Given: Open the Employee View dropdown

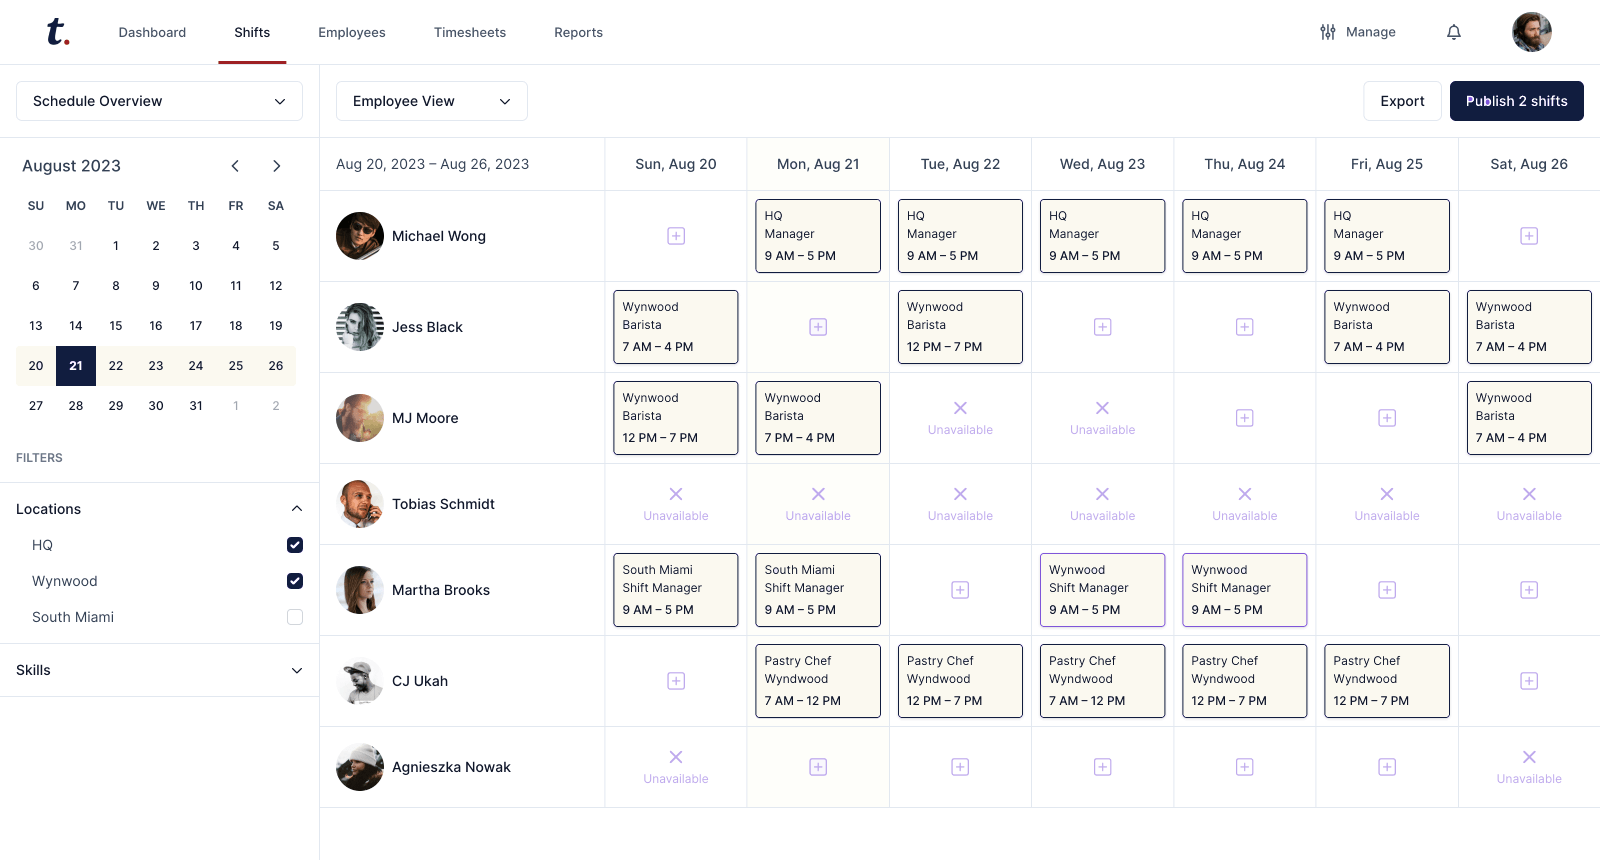Looking at the screenshot, I should (431, 101).
